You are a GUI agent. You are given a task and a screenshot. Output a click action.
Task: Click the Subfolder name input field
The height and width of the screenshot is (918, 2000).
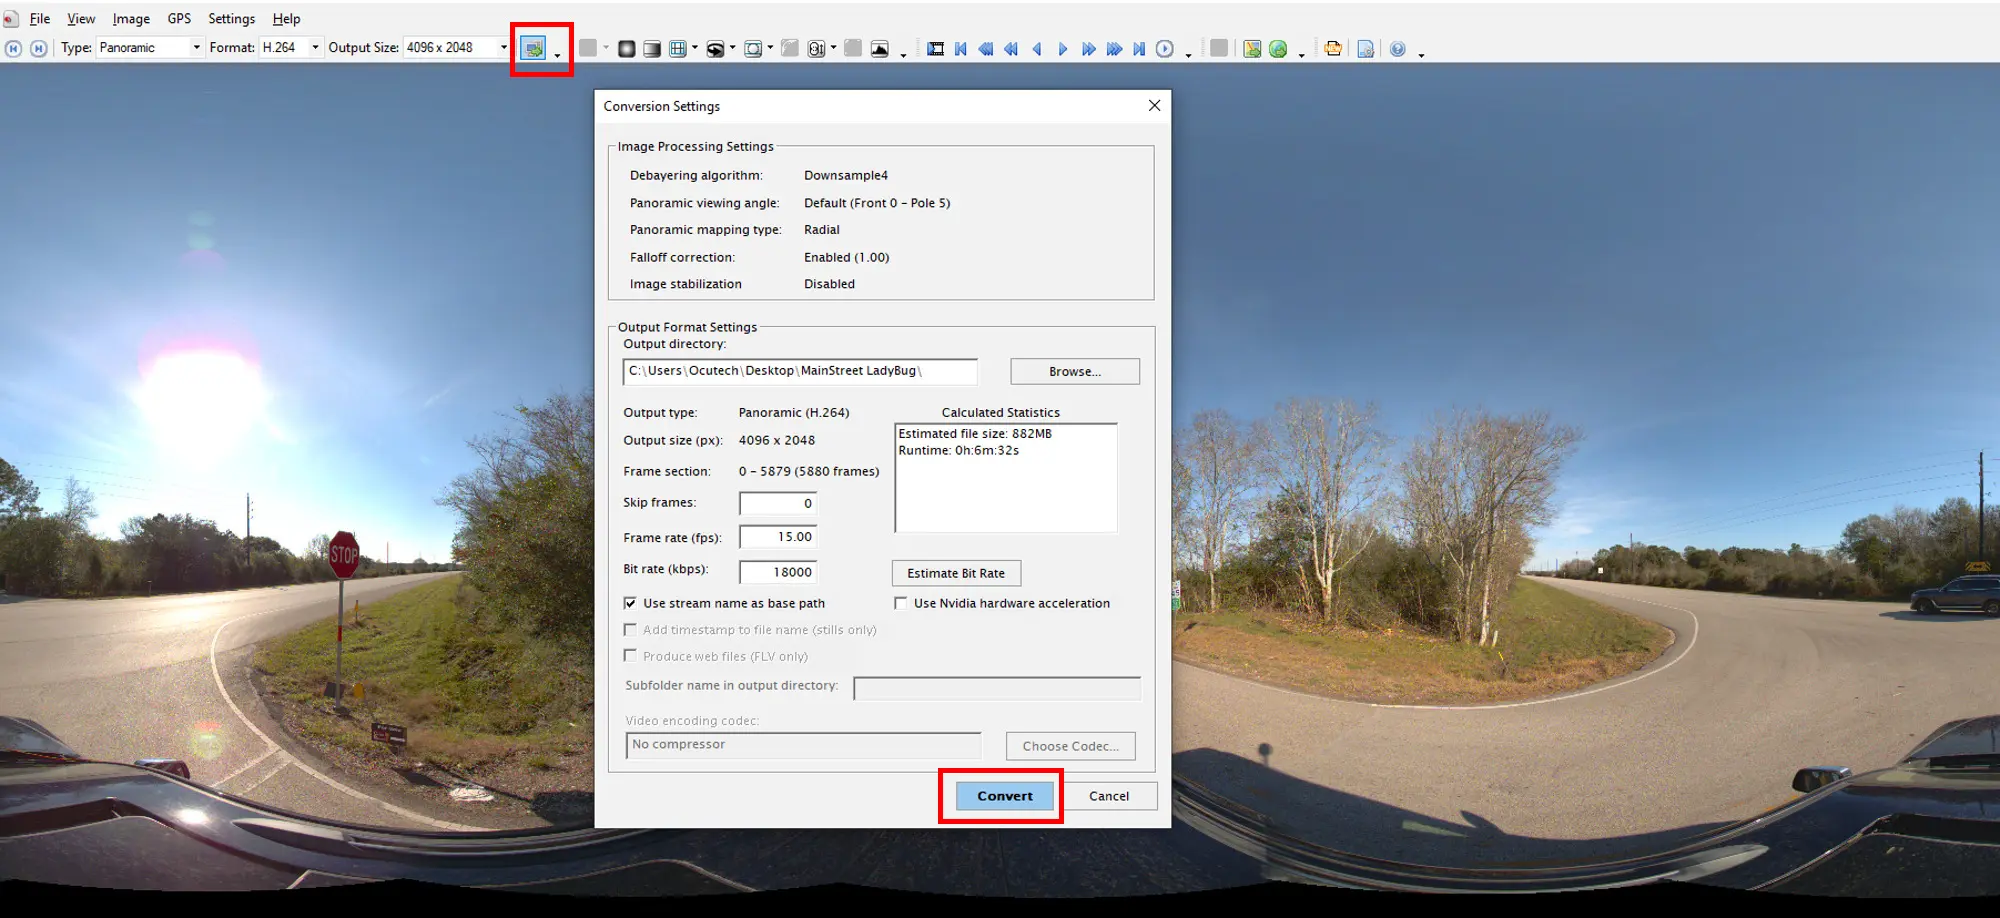pyautogui.click(x=997, y=688)
